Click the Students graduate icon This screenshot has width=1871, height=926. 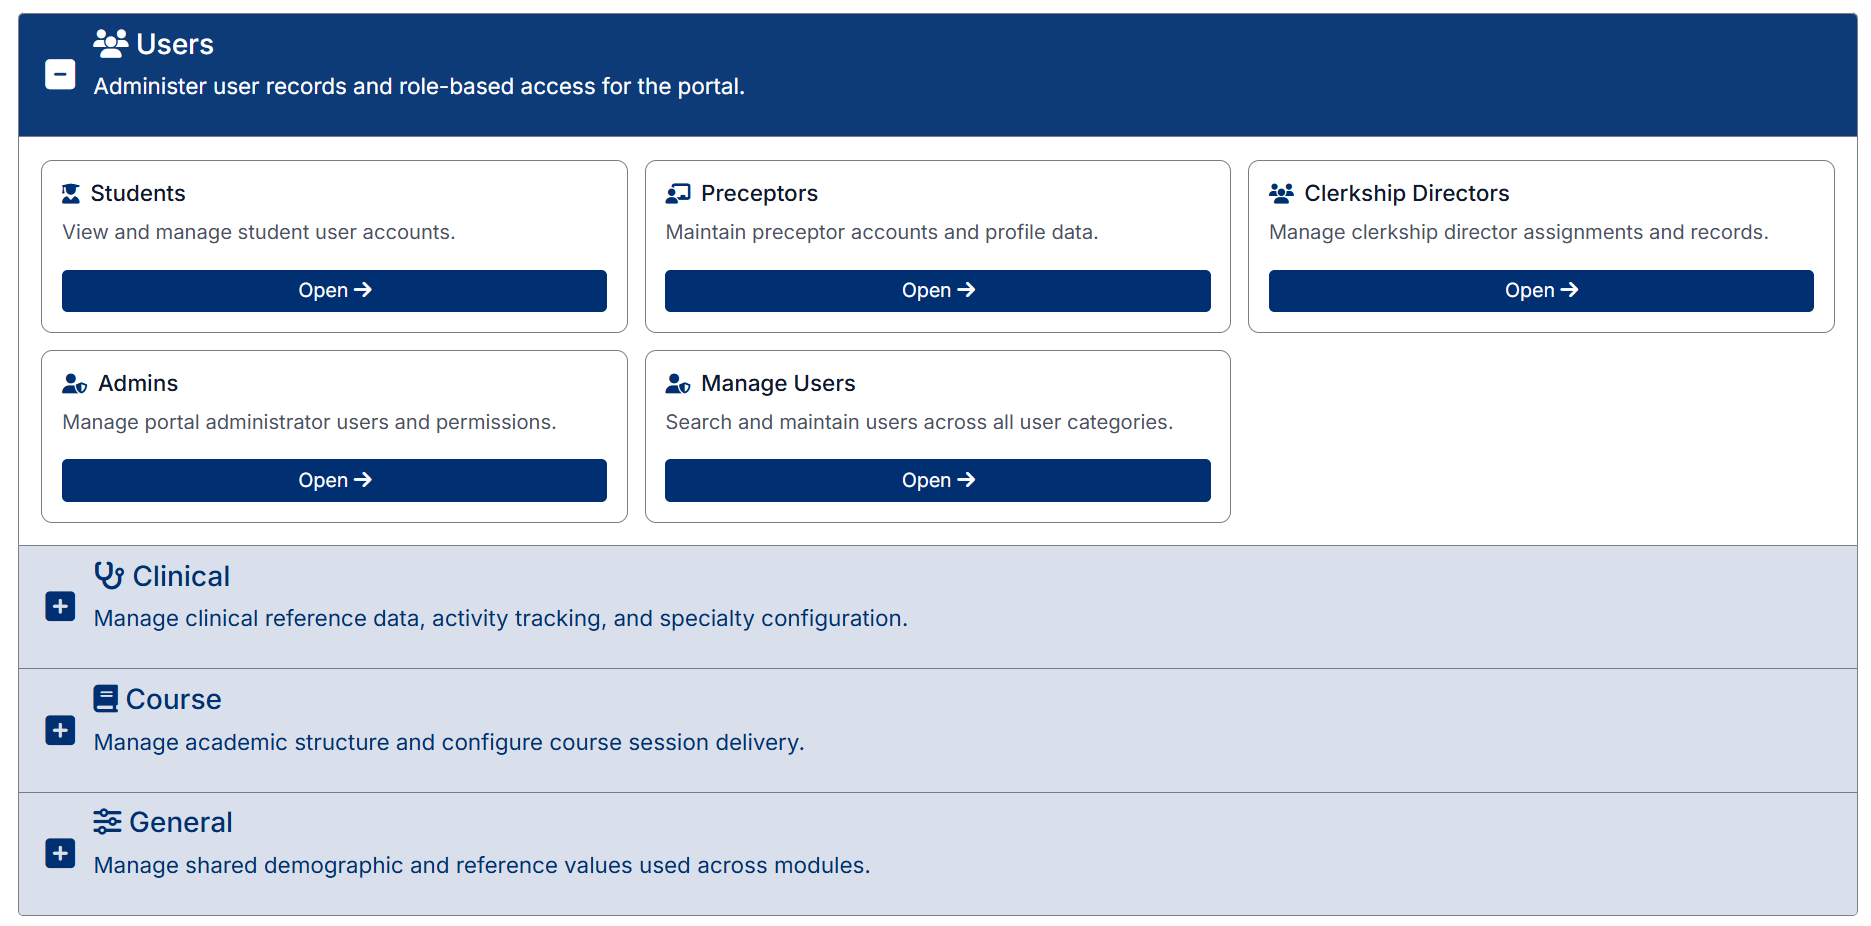[71, 193]
